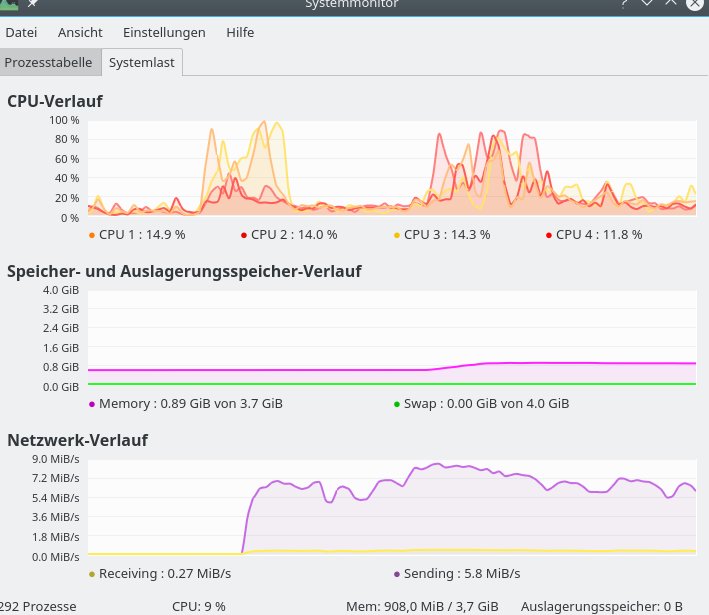Select the Systemlast tab
Image resolution: width=709 pixels, height=615 pixels.
[x=142, y=62]
